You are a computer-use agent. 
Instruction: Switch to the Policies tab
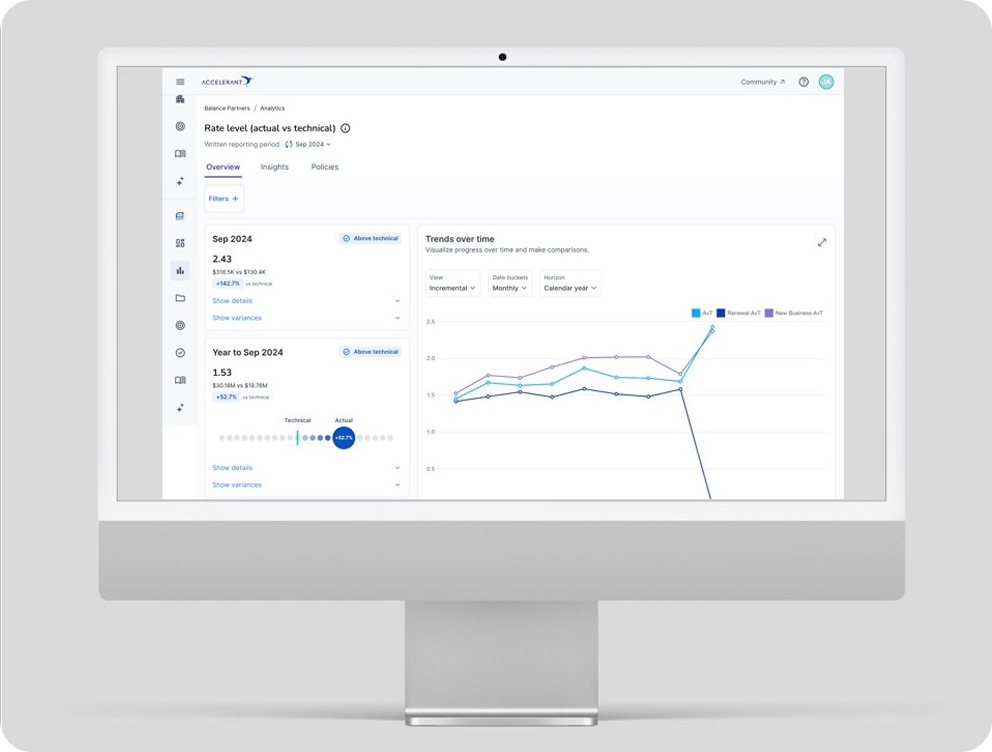click(x=324, y=167)
